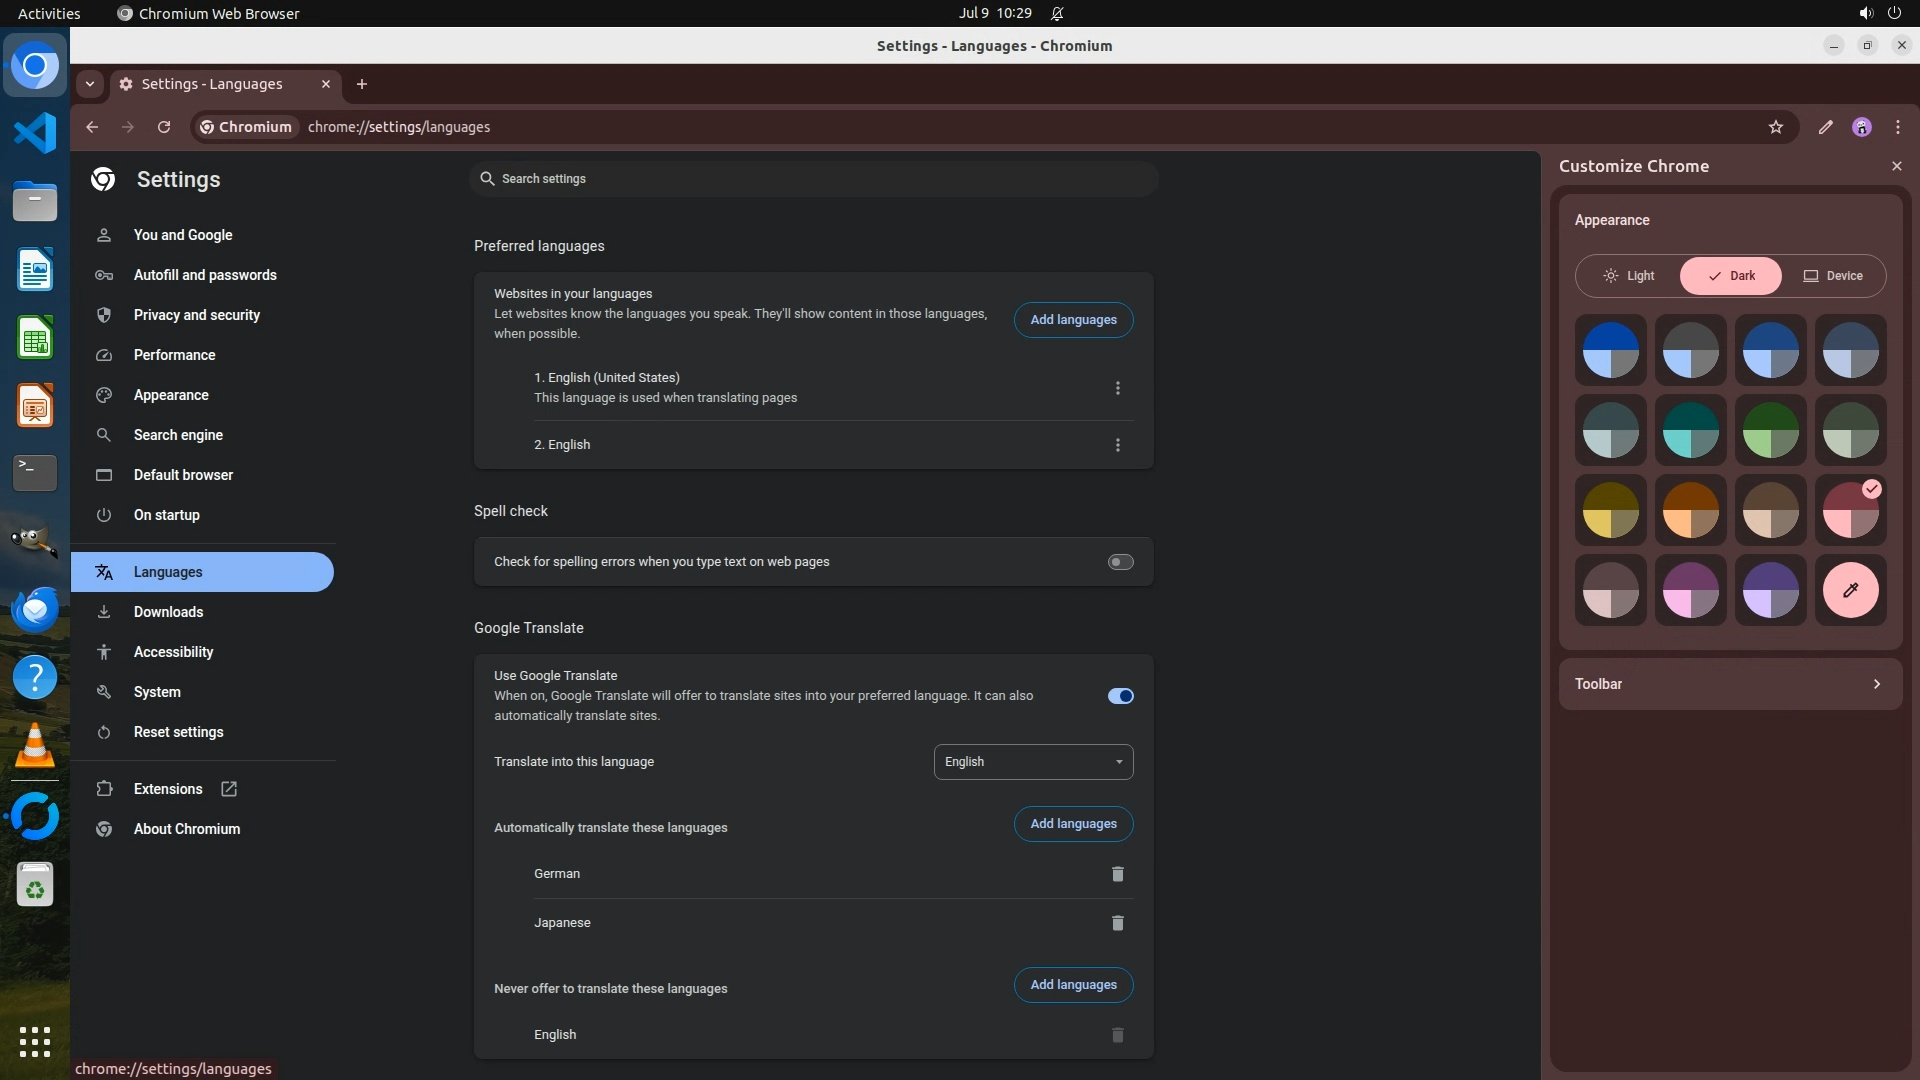The height and width of the screenshot is (1080, 1920).
Task: Open Chromium three-dot main menu
Action: [x=1897, y=127]
